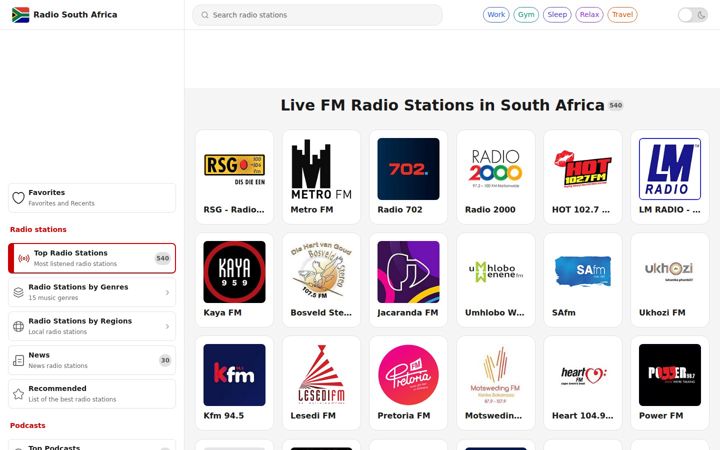Click the Radio stations section heading
Image resolution: width=720 pixels, height=450 pixels.
38,229
